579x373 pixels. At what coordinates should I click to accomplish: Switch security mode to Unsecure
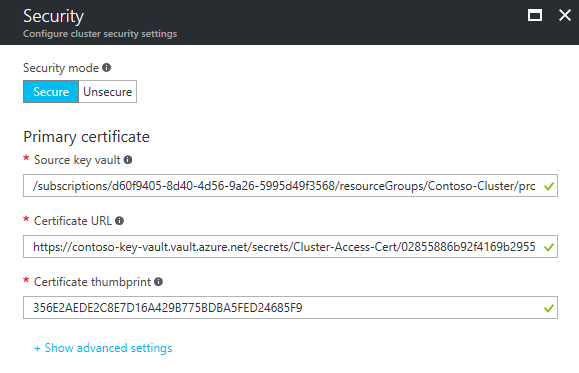coord(107,92)
